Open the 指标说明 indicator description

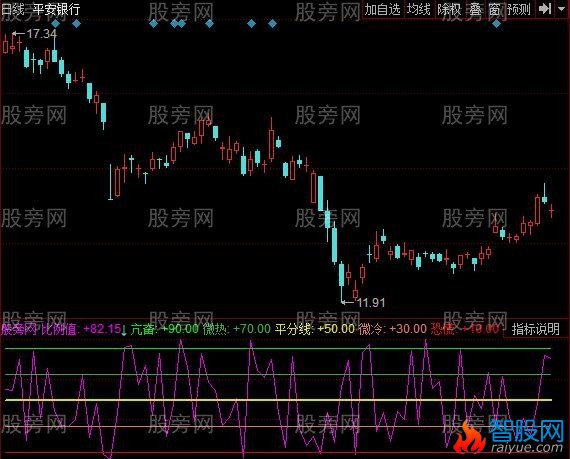(x=535, y=329)
